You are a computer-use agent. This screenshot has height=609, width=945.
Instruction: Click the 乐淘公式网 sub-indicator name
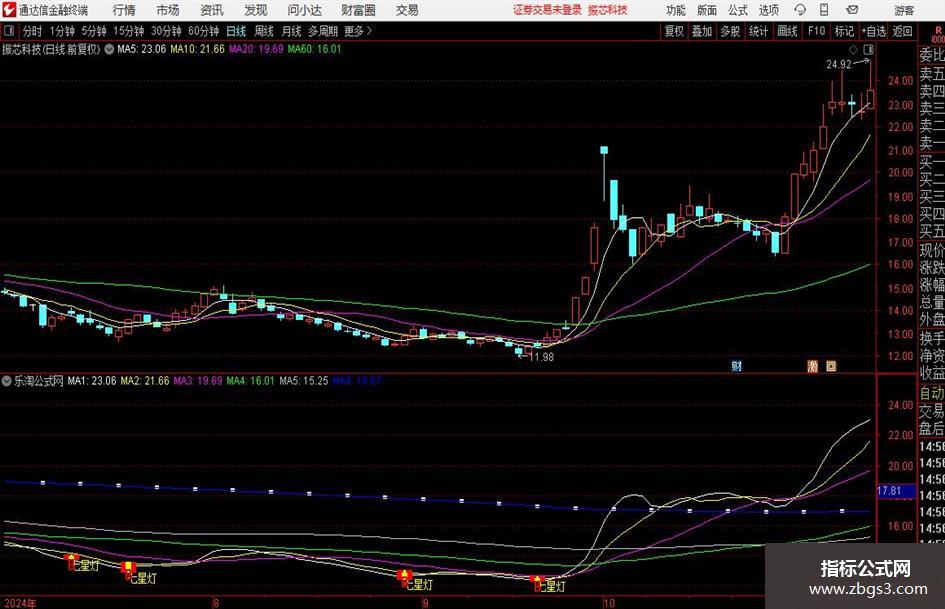click(39, 381)
